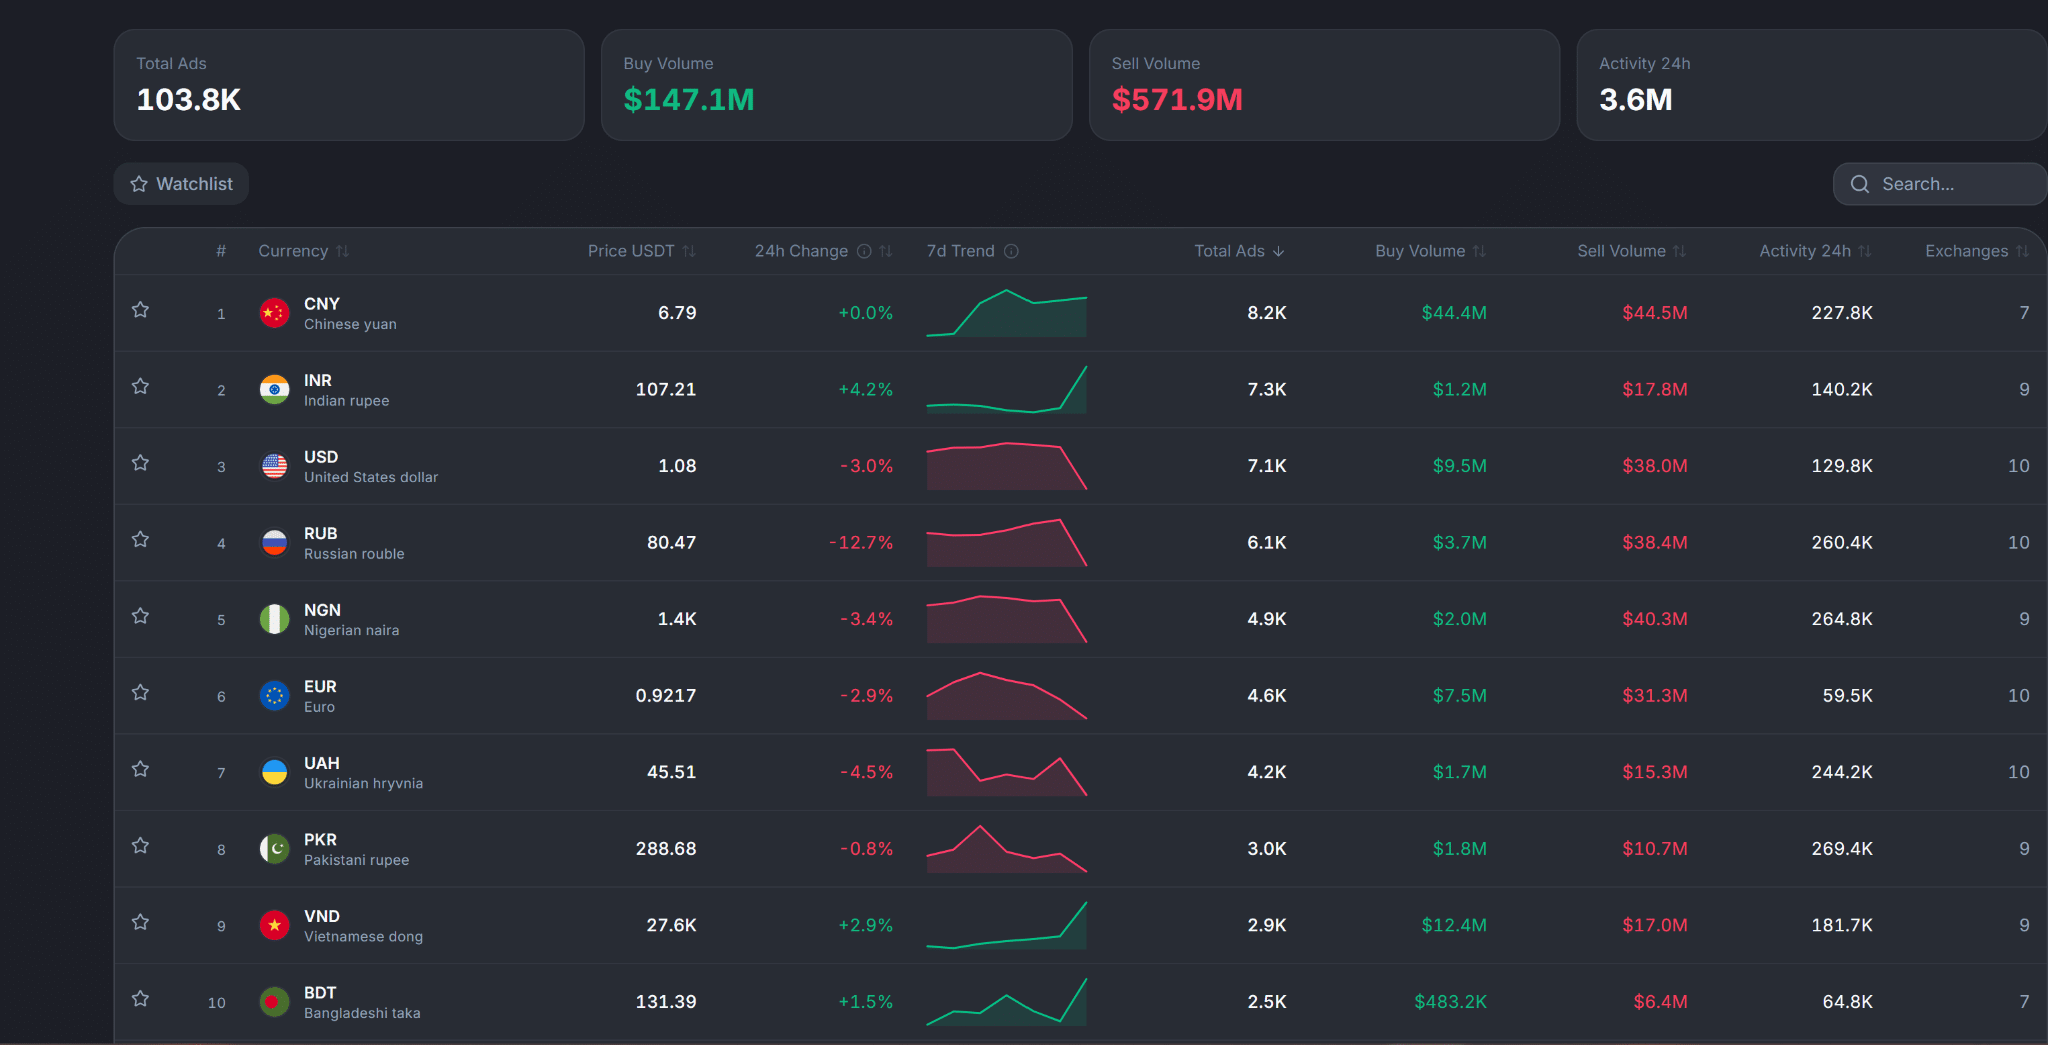Sort table by Exchanges column
Image resolution: width=2048 pixels, height=1045 pixels.
pyautogui.click(x=1977, y=251)
